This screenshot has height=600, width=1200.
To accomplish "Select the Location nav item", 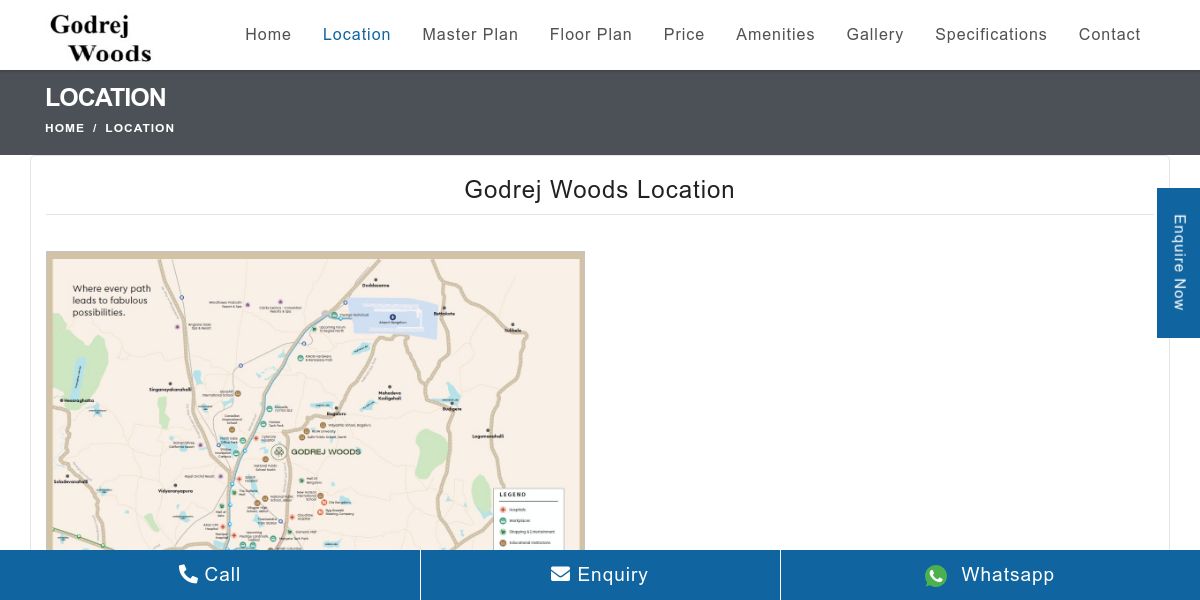I will click(357, 34).
